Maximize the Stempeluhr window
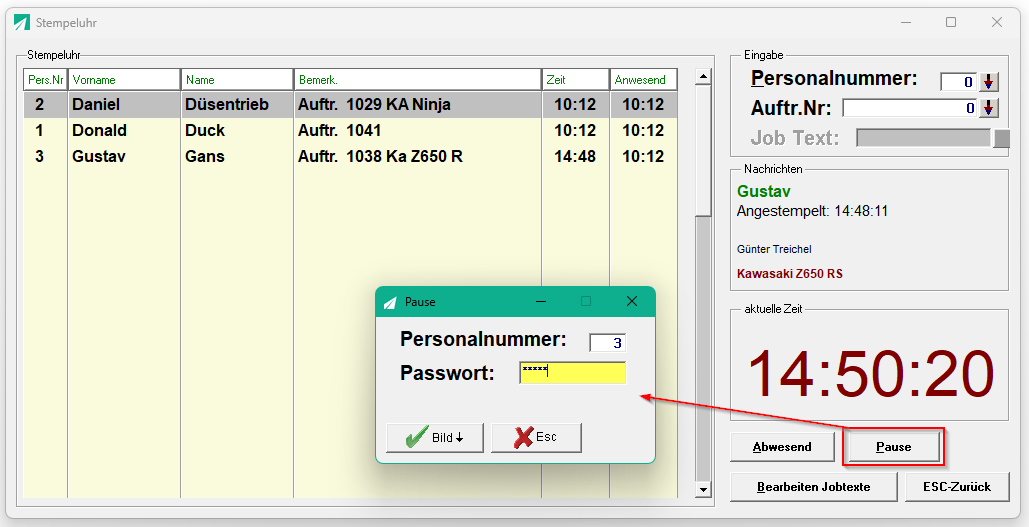 [x=951, y=22]
